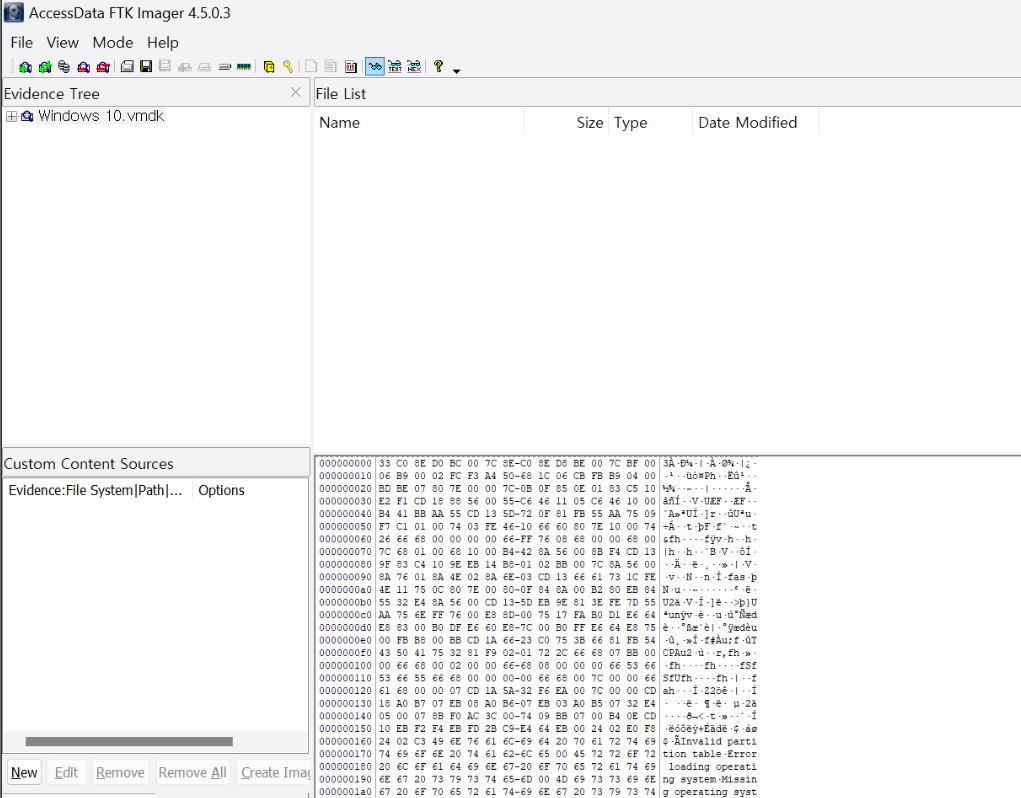Click grayed Add to Custom Content Image icon
Image resolution: width=1021 pixels, height=798 pixels.
click(x=185, y=66)
